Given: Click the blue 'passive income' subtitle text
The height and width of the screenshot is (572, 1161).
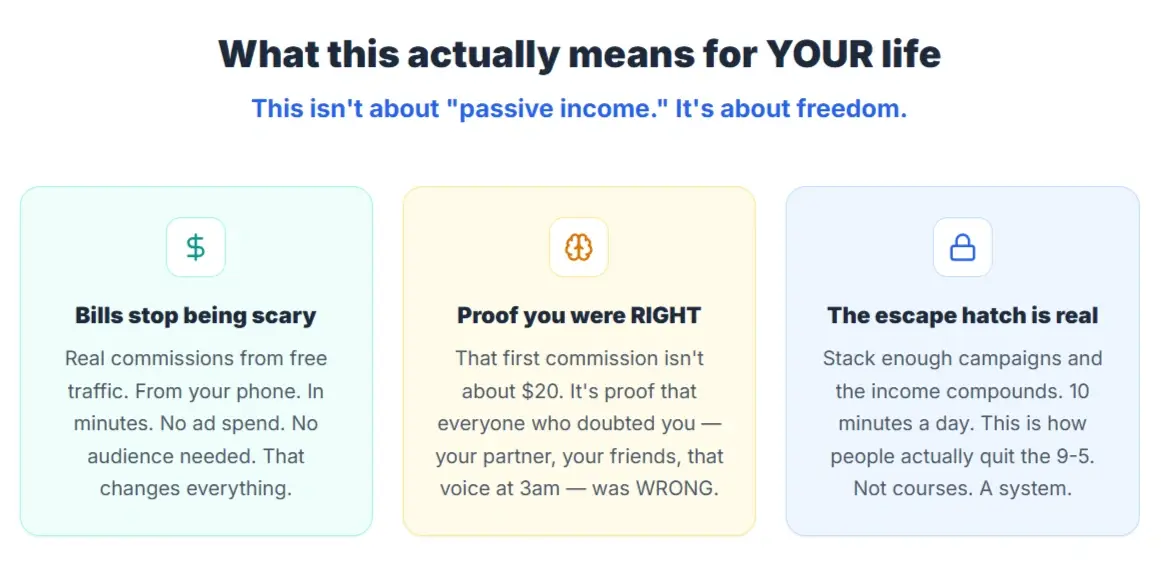Looking at the screenshot, I should pos(579,109).
